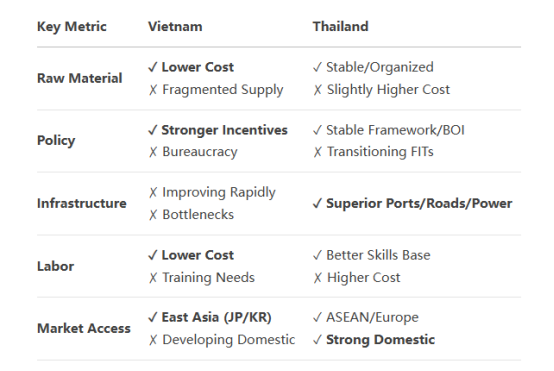The image size is (554, 371).
Task: Click the Stronger Incentives text
Action: click(x=224, y=130)
